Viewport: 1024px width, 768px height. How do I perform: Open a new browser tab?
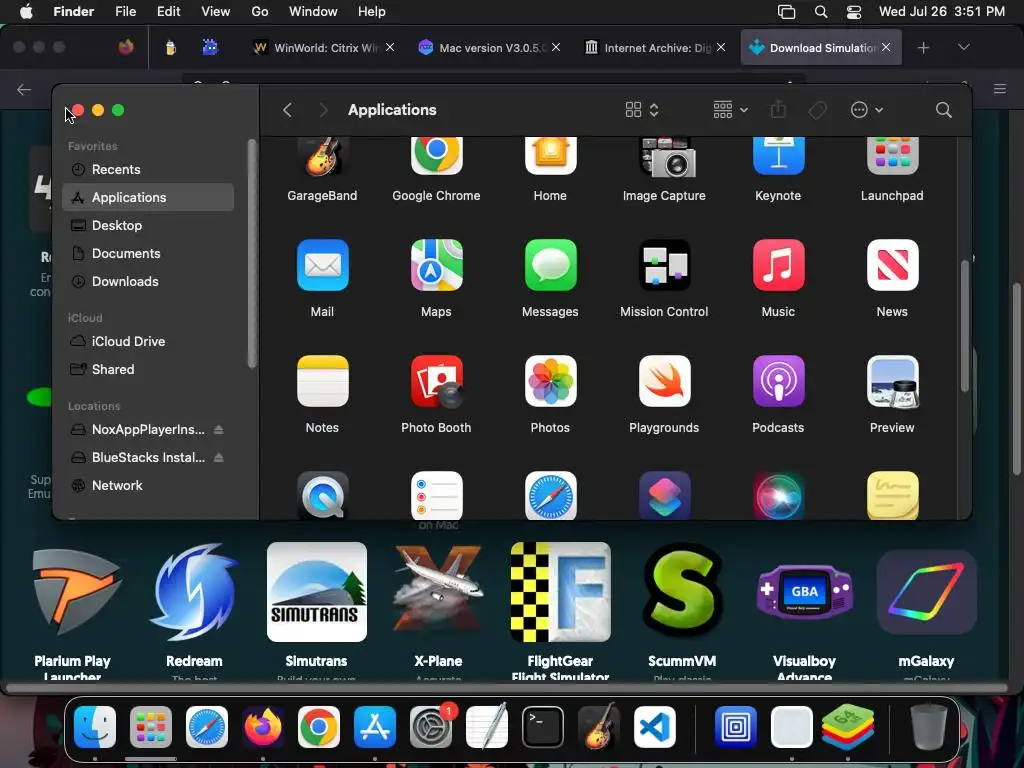[x=923, y=48]
